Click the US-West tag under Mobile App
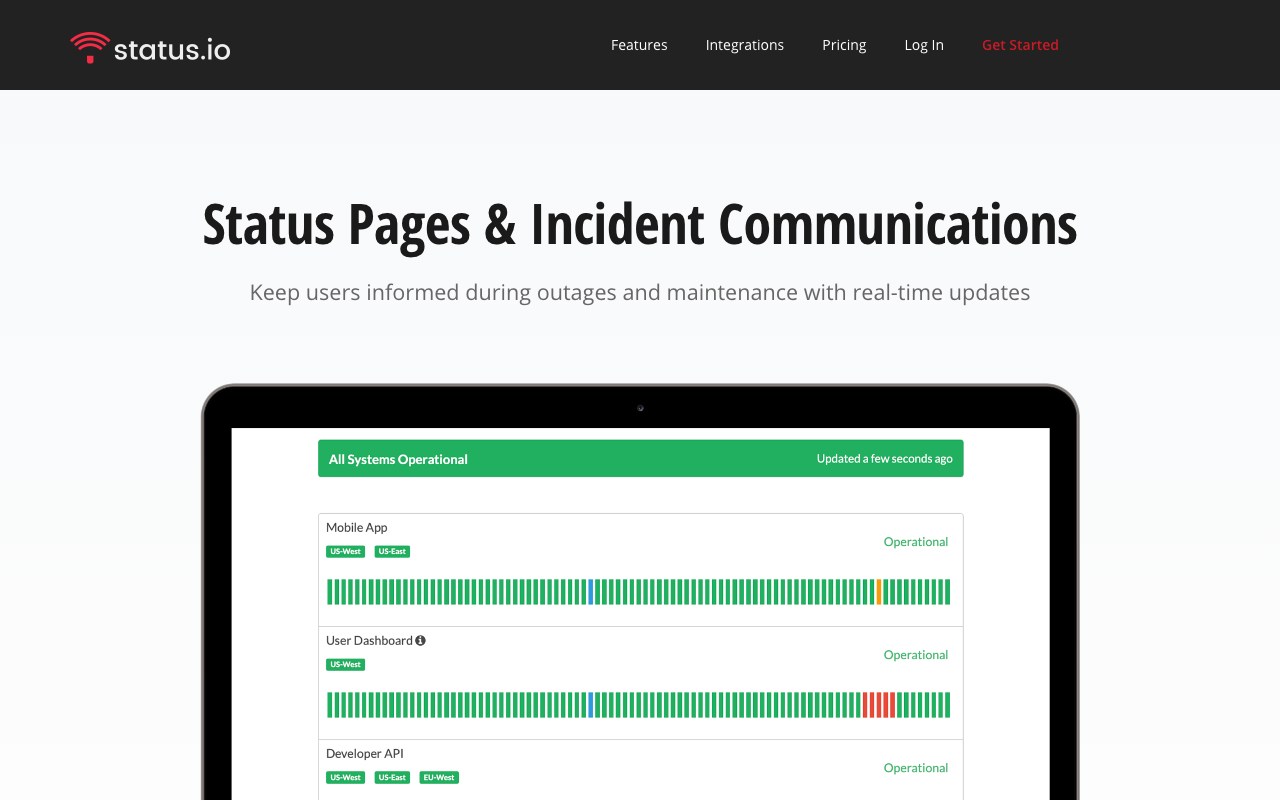 click(x=345, y=552)
